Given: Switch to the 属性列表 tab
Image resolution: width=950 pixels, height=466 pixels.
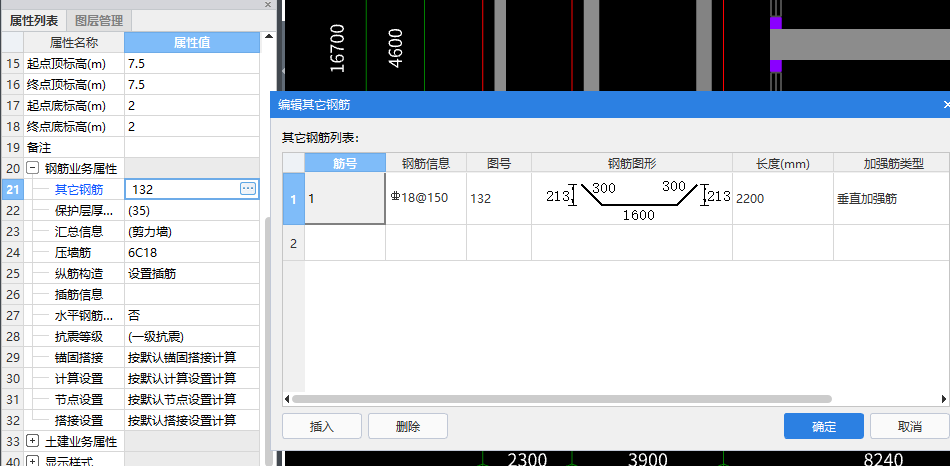Looking at the screenshot, I should tap(34, 21).
